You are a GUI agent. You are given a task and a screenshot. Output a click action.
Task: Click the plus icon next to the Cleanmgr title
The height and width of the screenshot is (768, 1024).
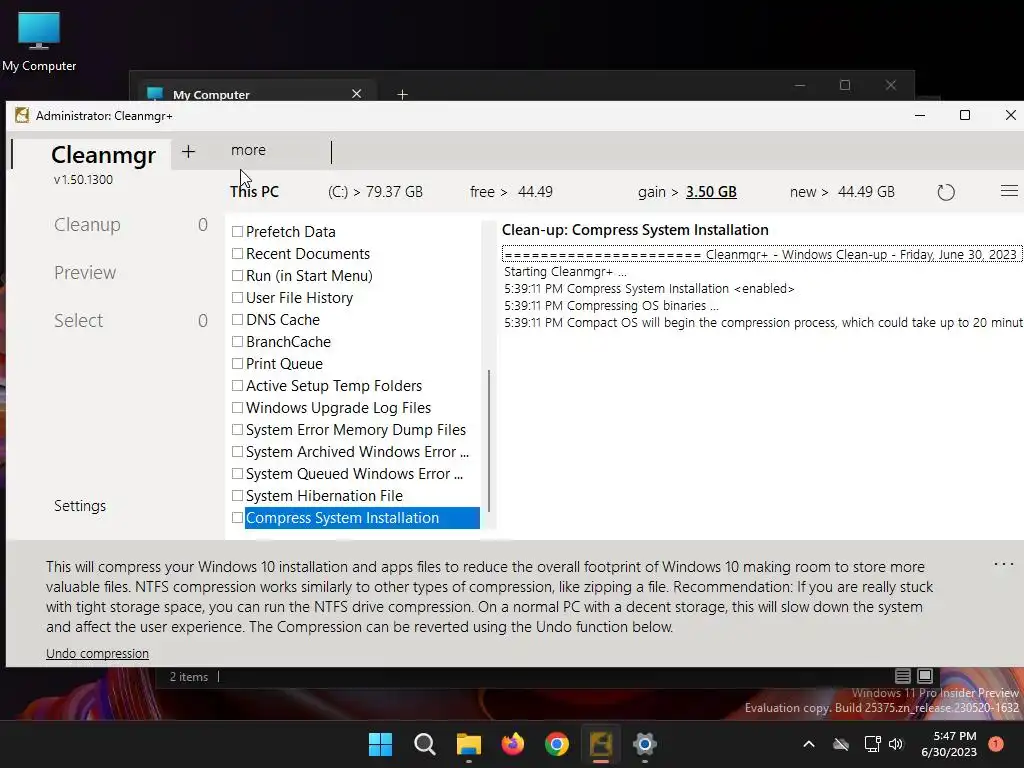(188, 152)
